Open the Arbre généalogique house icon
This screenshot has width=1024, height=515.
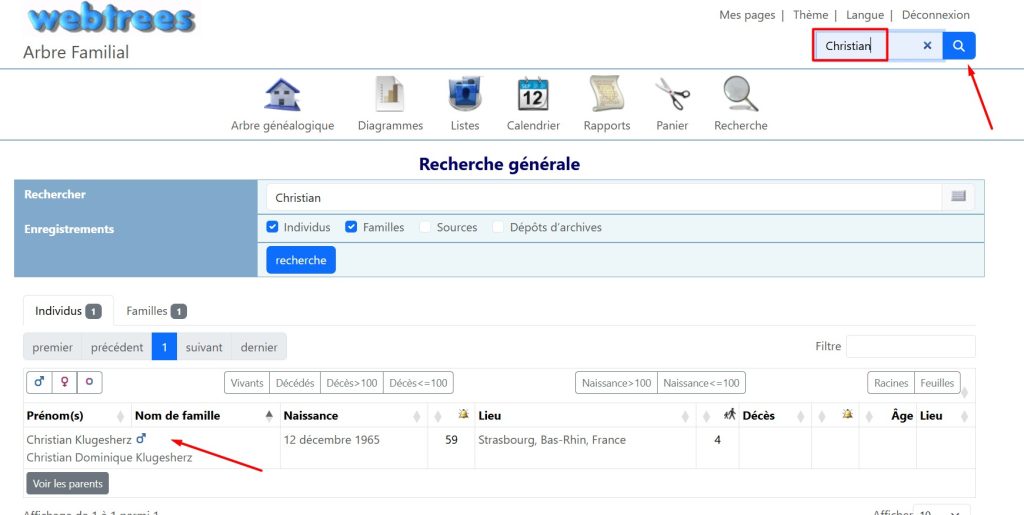point(282,95)
